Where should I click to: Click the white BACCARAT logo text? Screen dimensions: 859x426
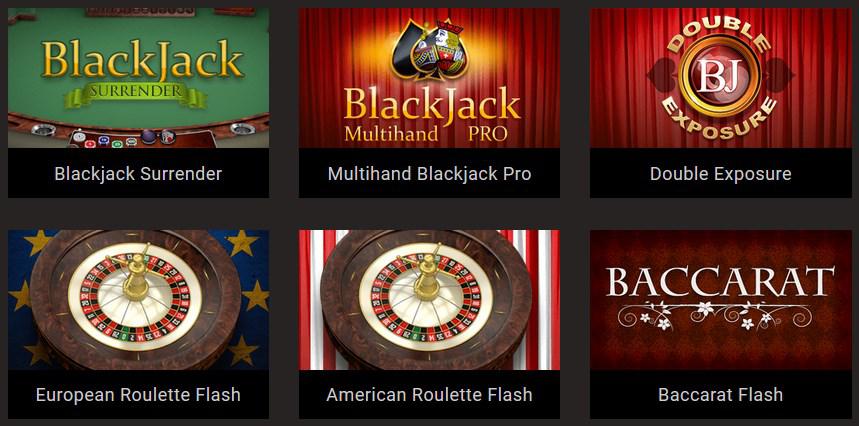(x=720, y=281)
